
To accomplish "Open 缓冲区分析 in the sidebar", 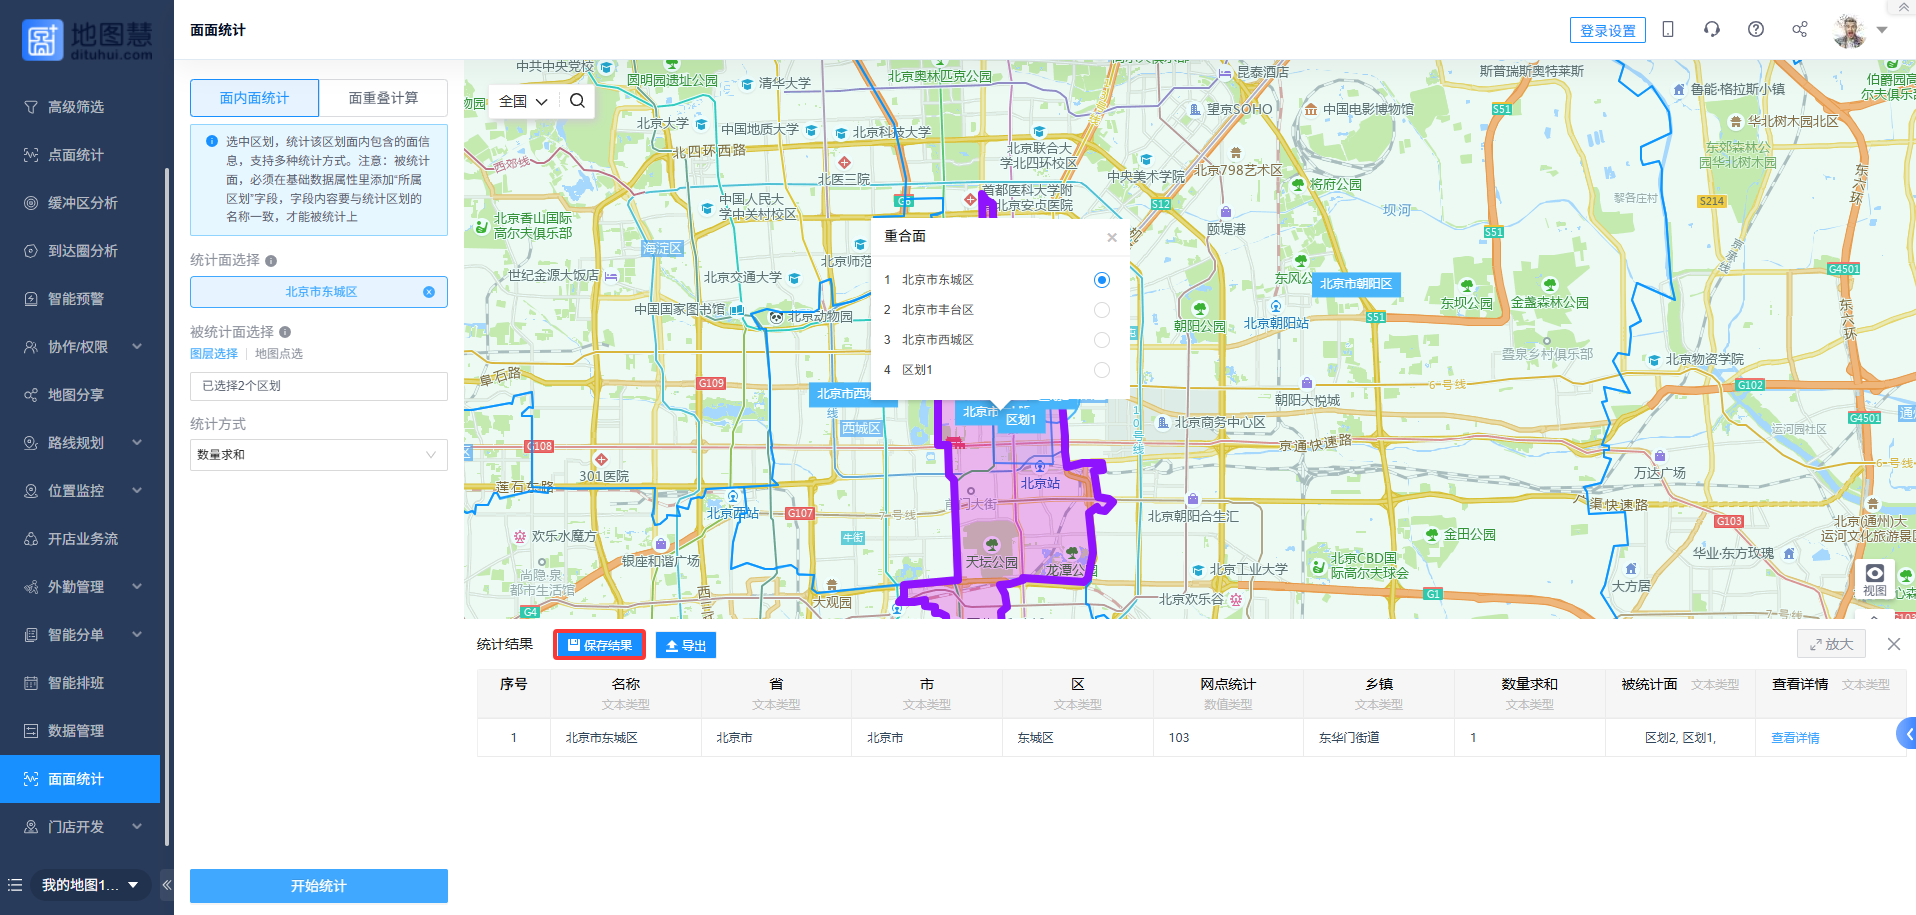I will 82,203.
